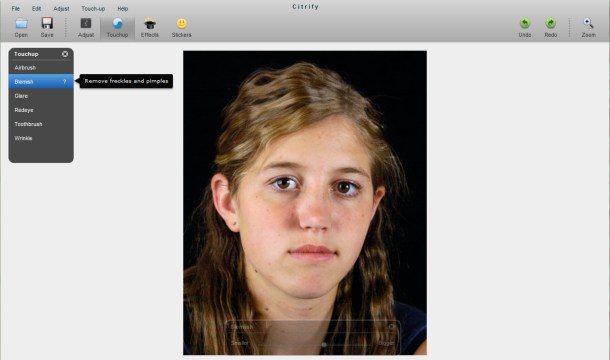
Task: Close the Touchup panel
Action: pos(65,54)
